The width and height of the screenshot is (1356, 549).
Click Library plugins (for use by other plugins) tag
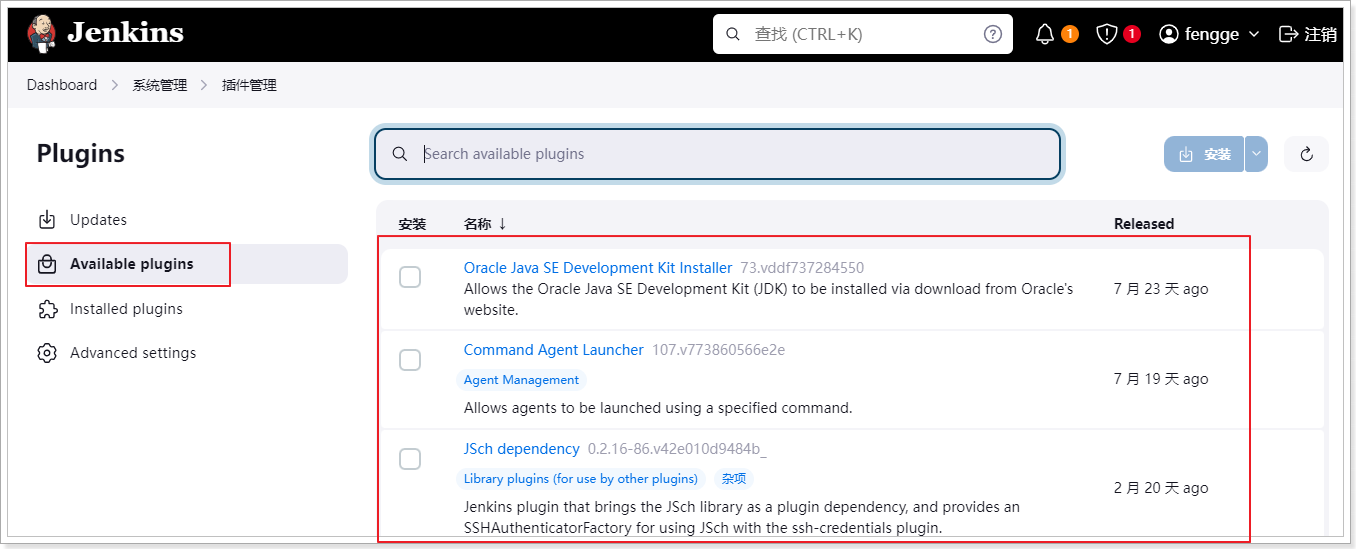click(x=581, y=479)
